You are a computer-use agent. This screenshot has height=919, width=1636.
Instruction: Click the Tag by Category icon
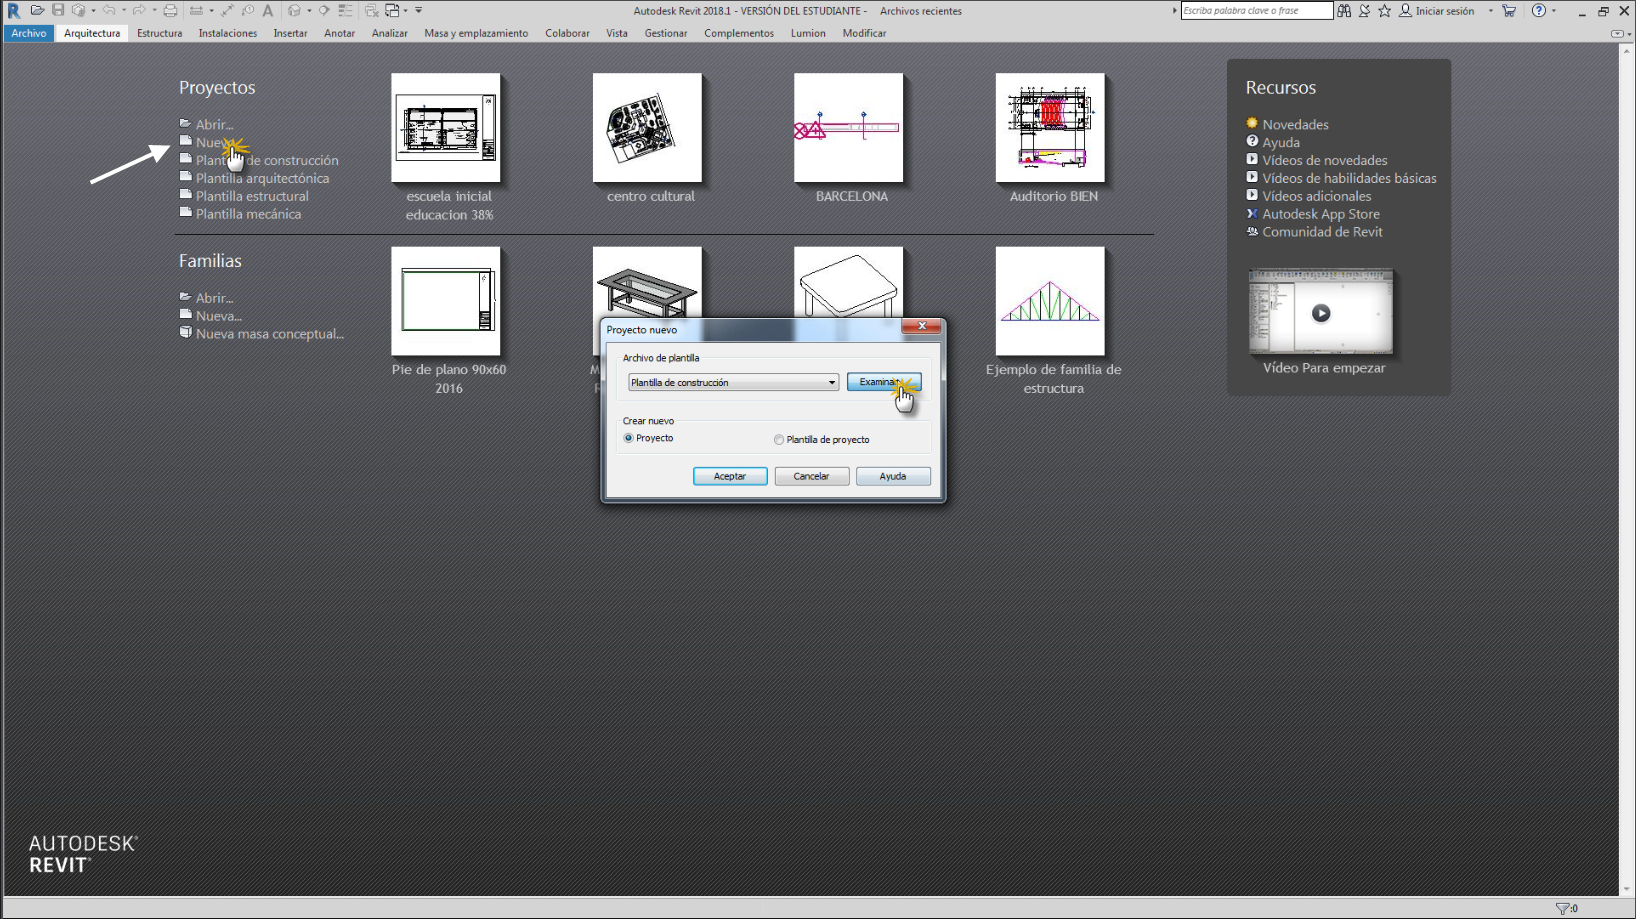[248, 10]
